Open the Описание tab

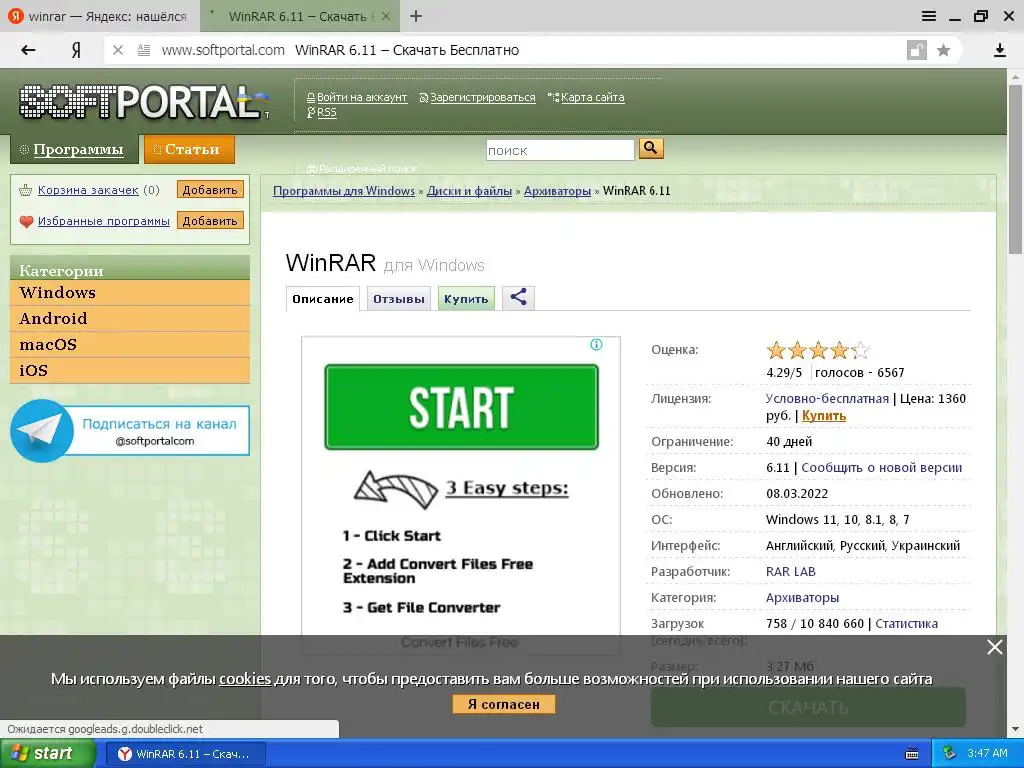point(323,299)
